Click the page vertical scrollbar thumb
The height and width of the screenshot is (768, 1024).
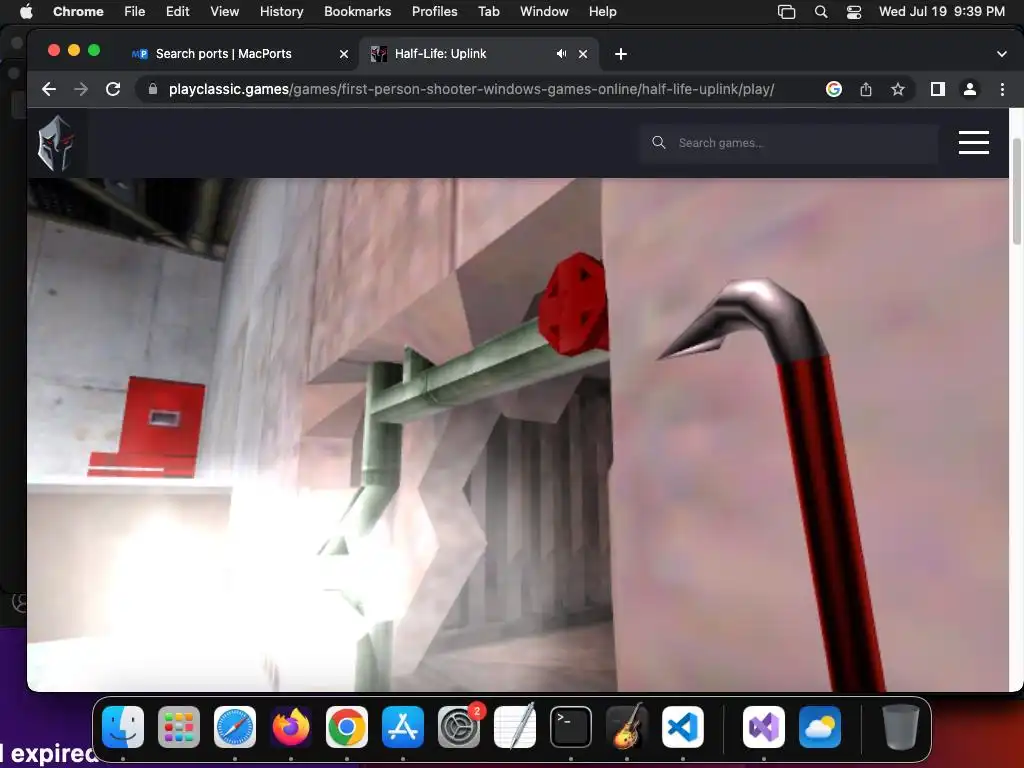click(x=1016, y=191)
